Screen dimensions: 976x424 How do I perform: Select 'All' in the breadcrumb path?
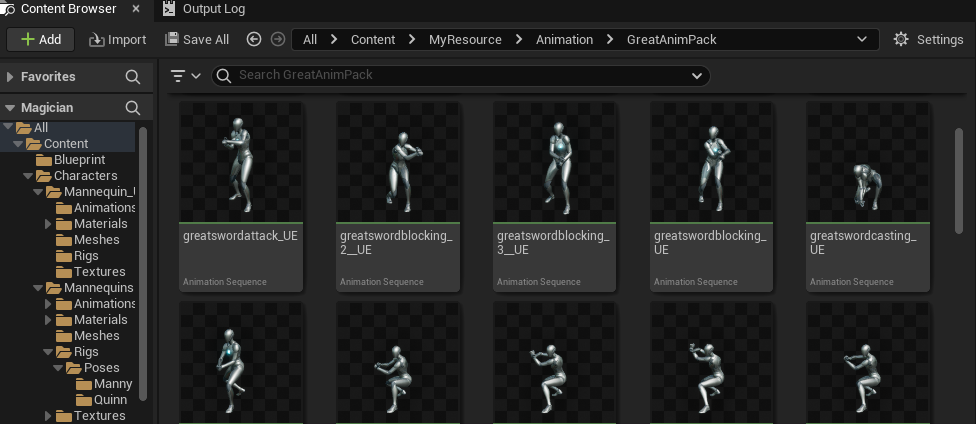(x=310, y=39)
